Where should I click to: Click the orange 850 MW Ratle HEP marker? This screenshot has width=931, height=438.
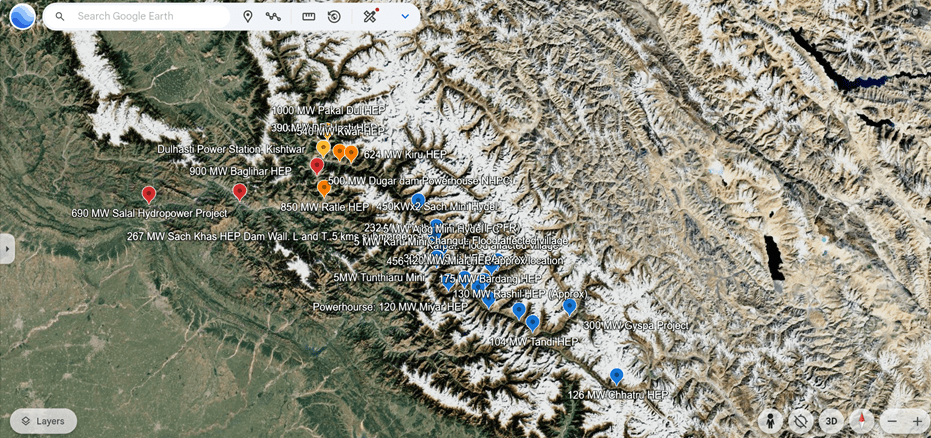[x=324, y=189]
